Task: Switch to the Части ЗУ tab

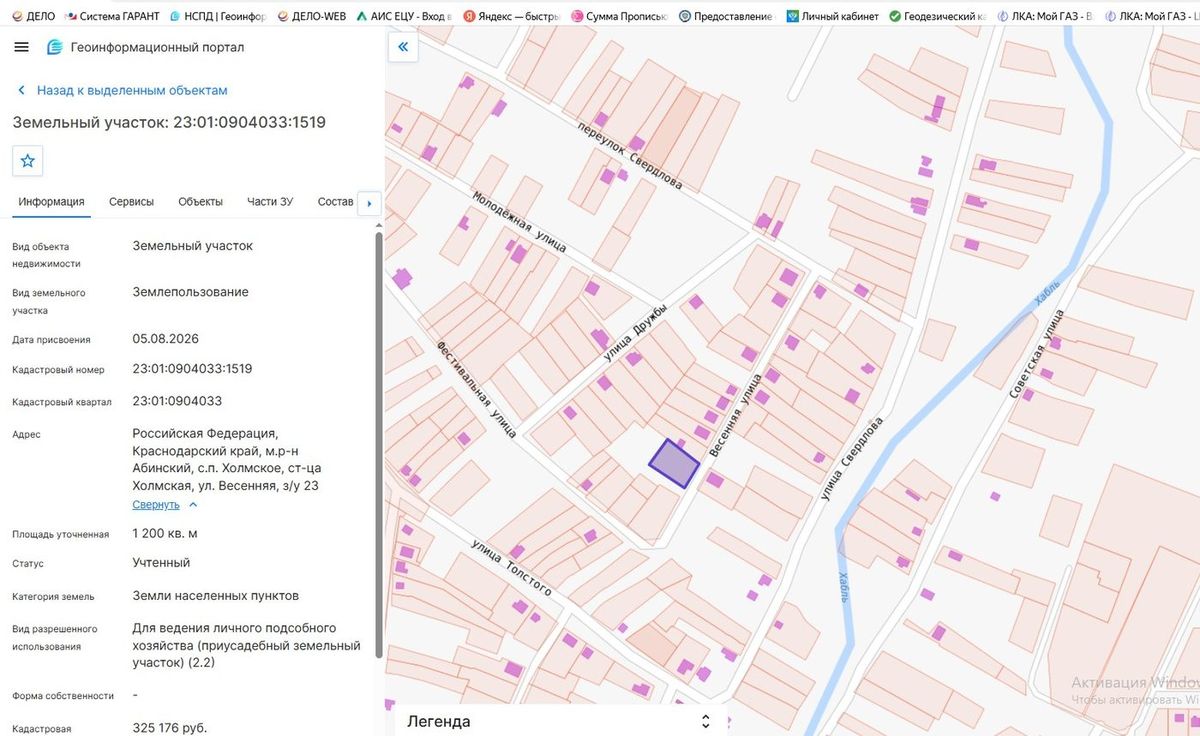Action: pos(270,201)
